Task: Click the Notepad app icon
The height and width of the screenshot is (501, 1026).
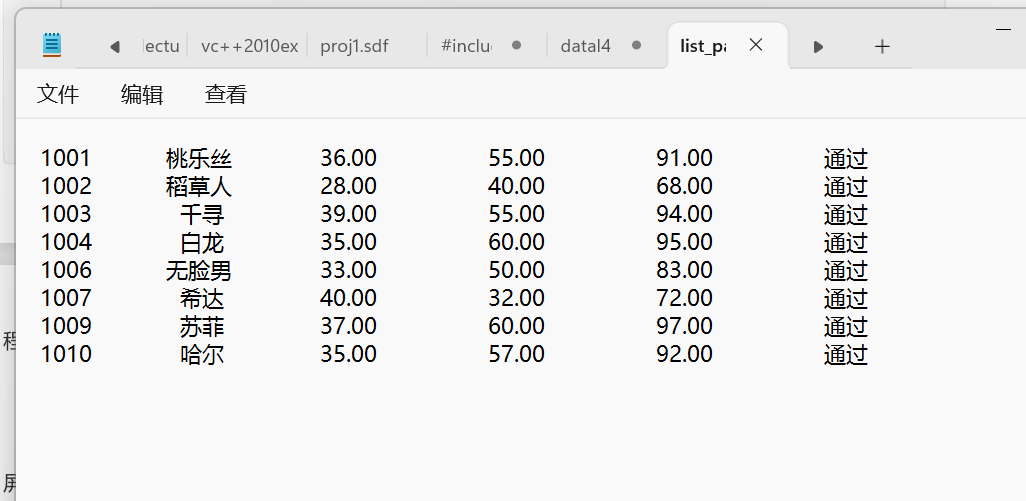Action: 52,45
